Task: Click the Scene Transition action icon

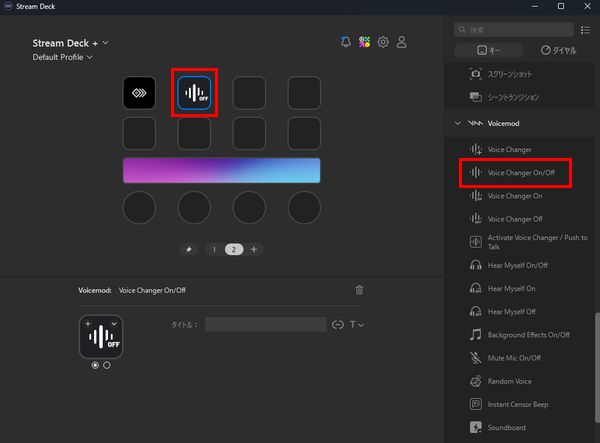Action: (x=475, y=97)
